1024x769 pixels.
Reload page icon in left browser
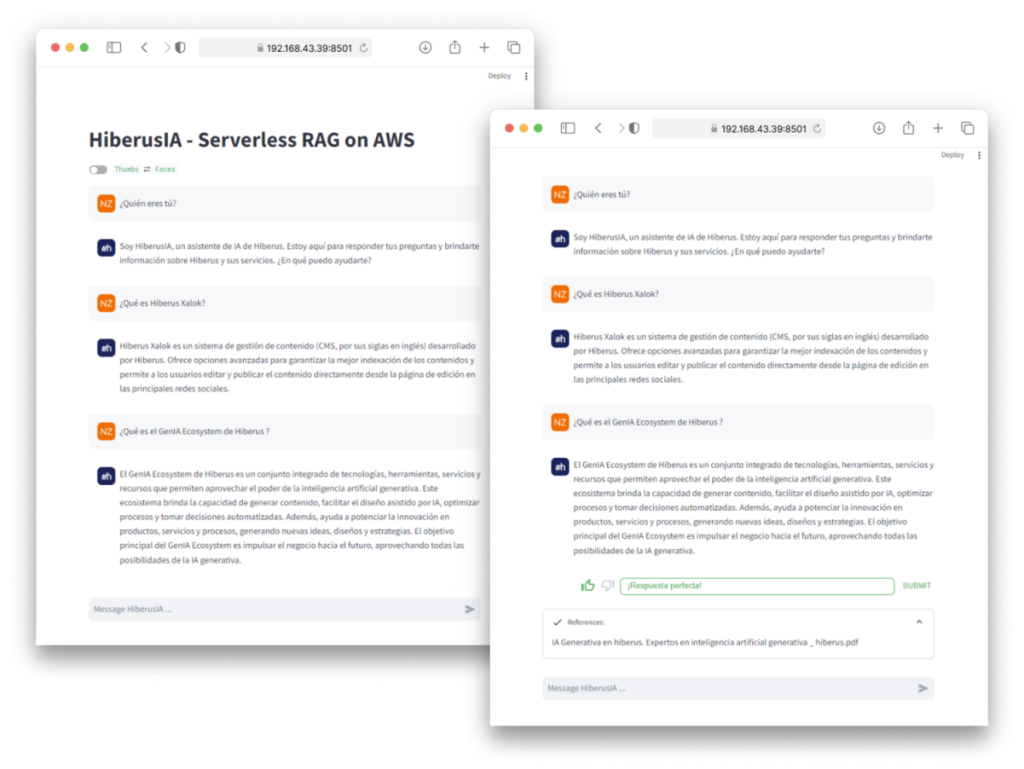pyautogui.click(x=364, y=48)
